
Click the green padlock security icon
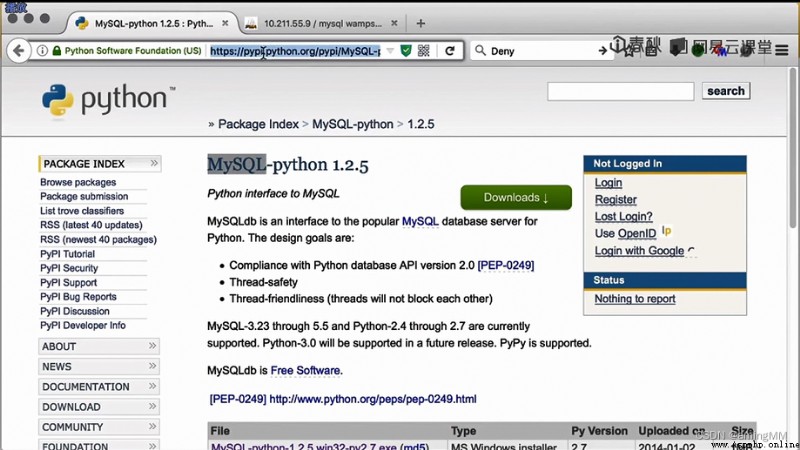tap(57, 51)
